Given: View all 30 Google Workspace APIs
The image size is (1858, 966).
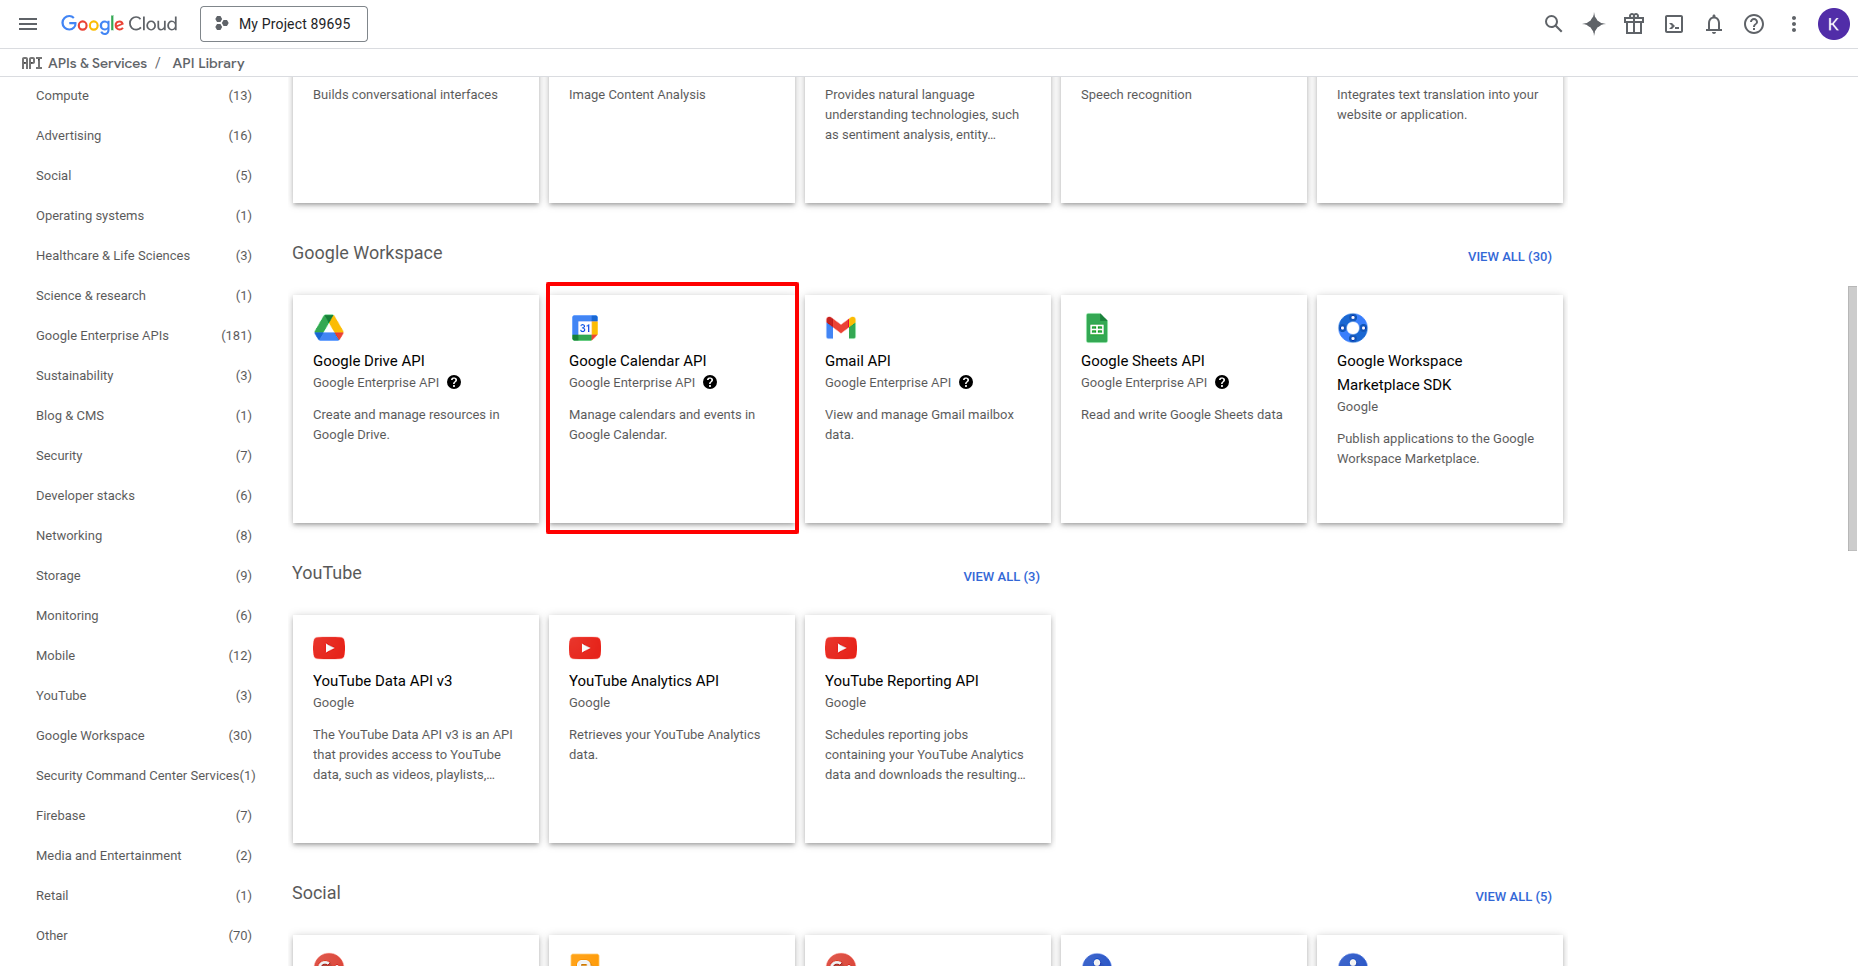Looking at the screenshot, I should click(x=1510, y=257).
